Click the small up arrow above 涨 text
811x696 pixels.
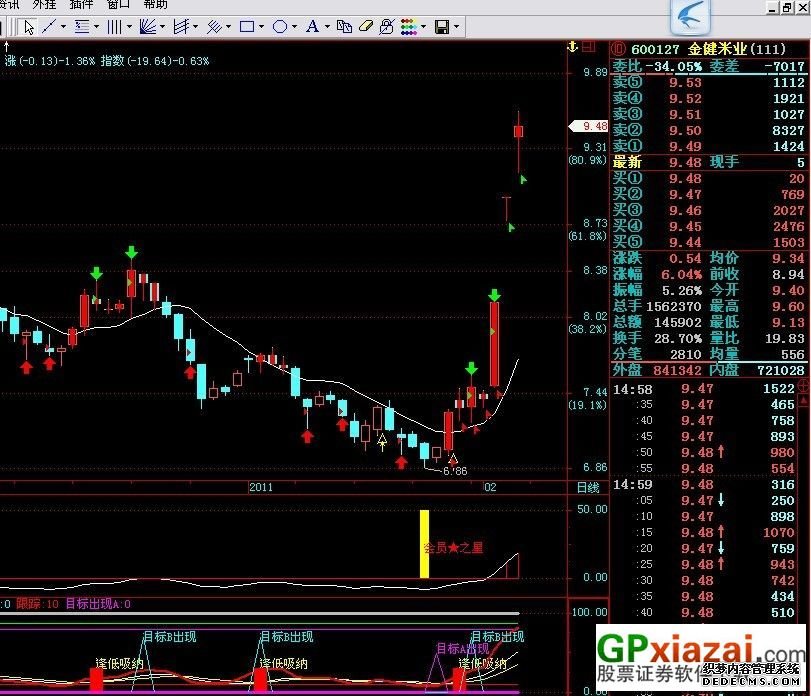tap(7, 47)
